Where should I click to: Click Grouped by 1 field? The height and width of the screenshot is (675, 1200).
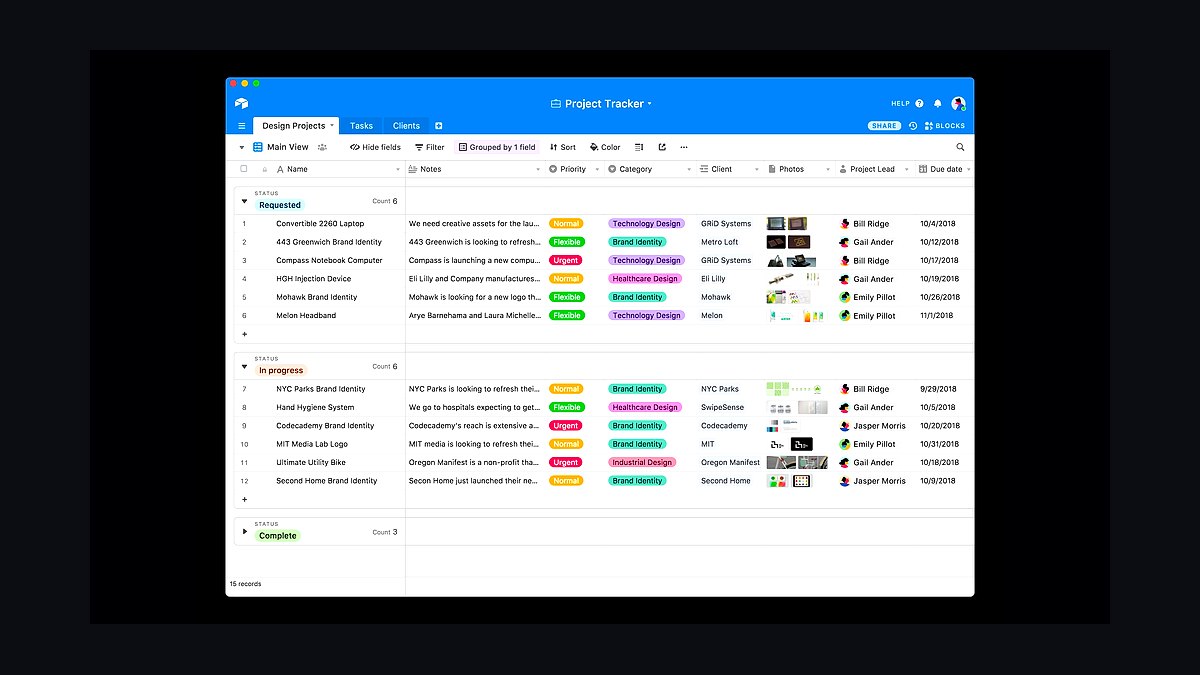(497, 147)
